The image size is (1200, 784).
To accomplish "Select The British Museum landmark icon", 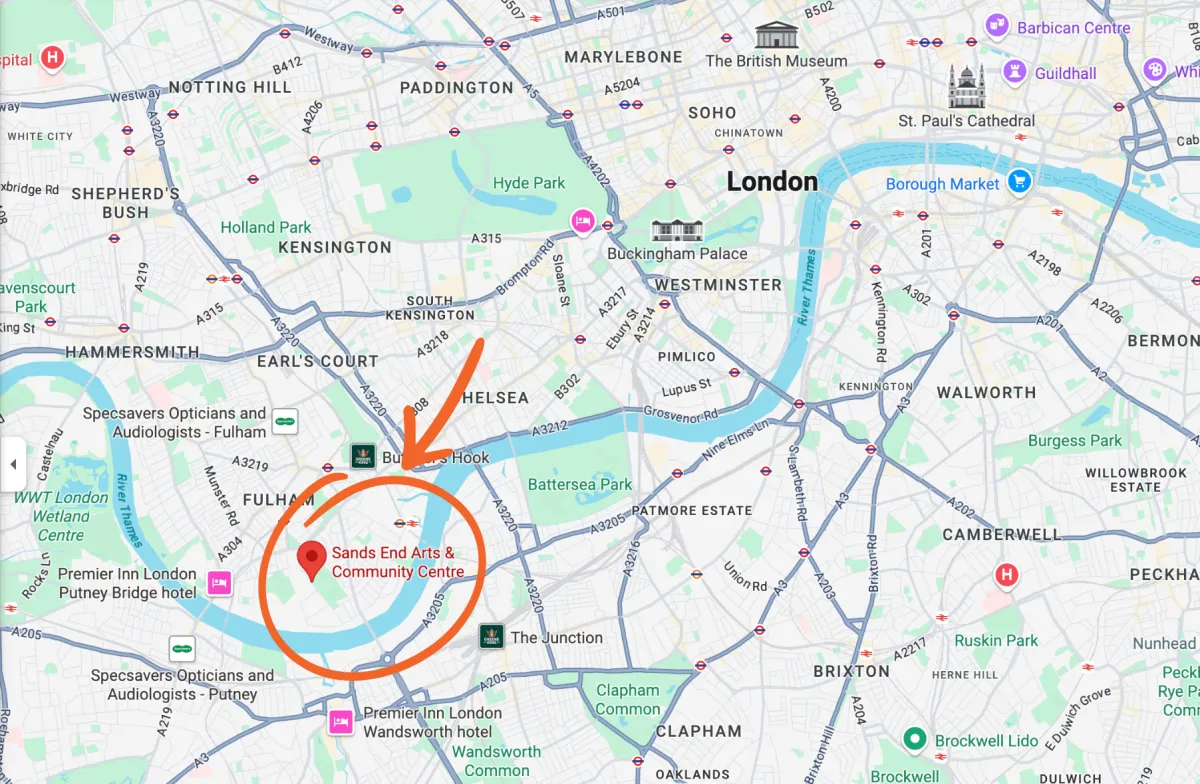I will point(776,33).
